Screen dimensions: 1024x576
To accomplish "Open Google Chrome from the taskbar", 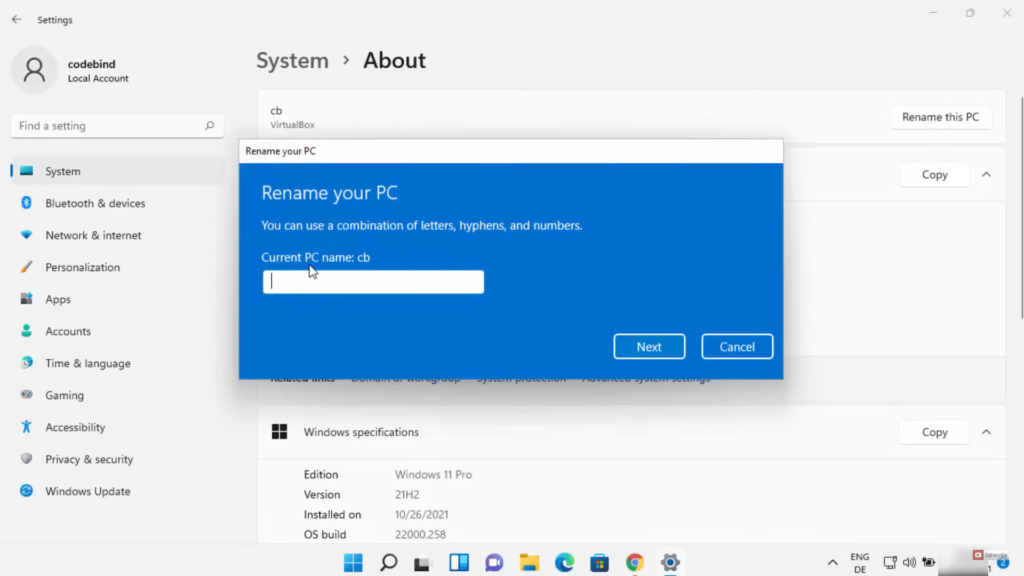I will [635, 562].
